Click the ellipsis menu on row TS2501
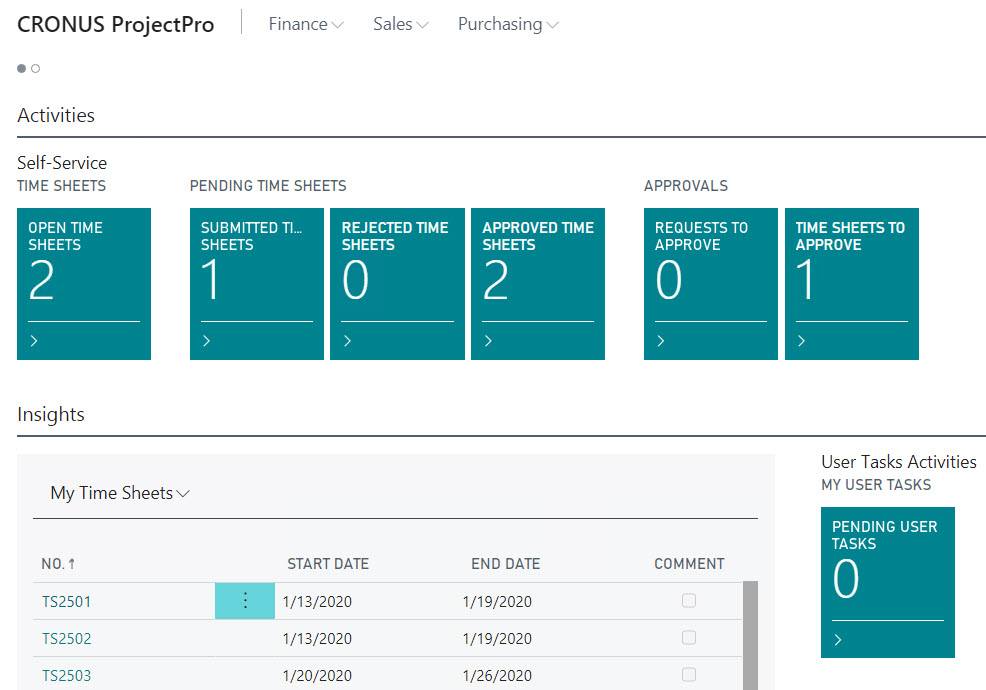Image resolution: width=986 pixels, height=690 pixels. click(244, 600)
